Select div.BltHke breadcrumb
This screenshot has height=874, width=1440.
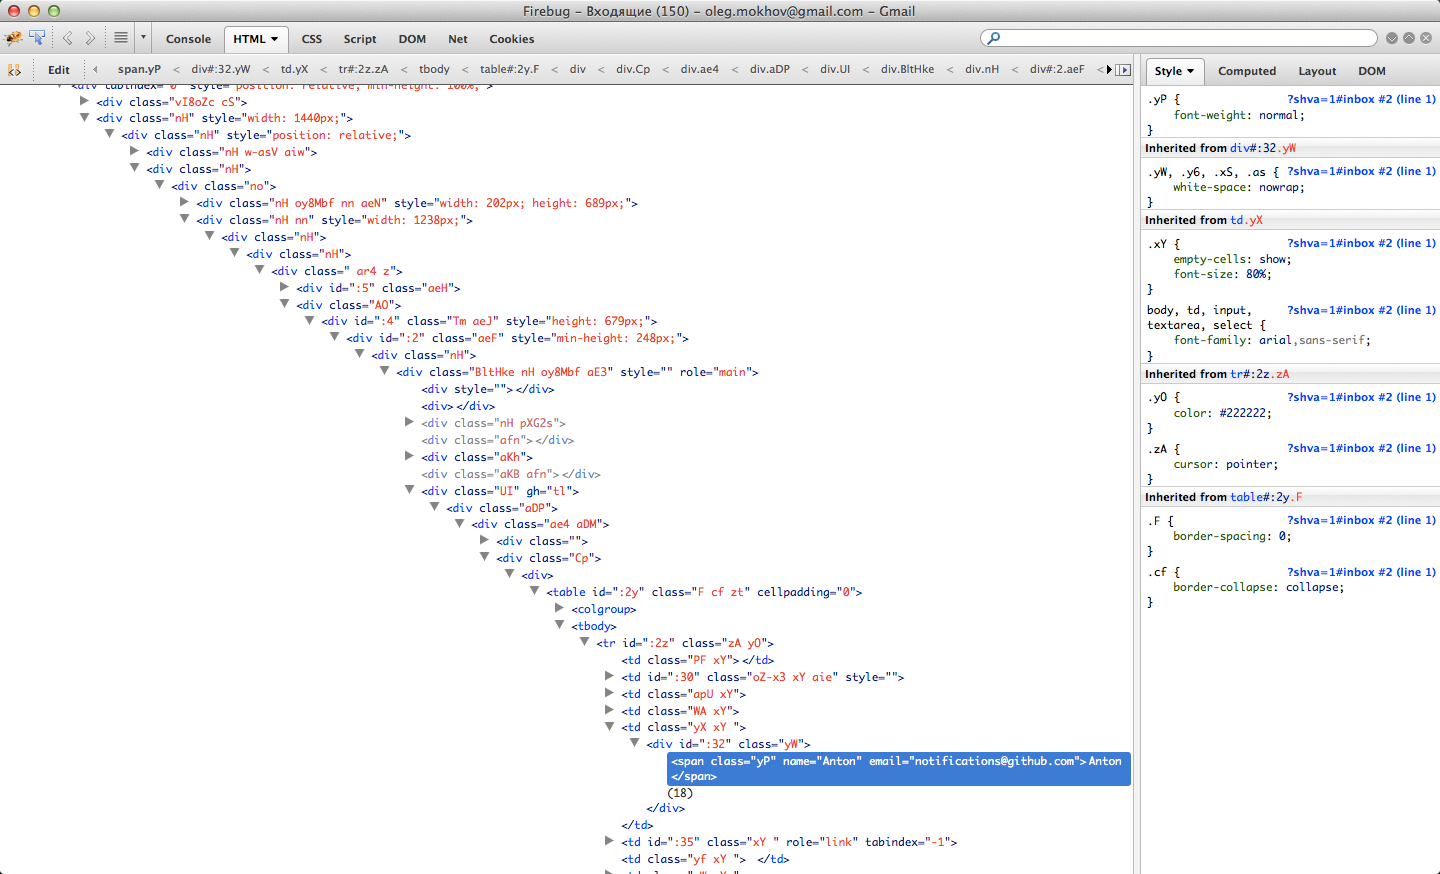(907, 69)
